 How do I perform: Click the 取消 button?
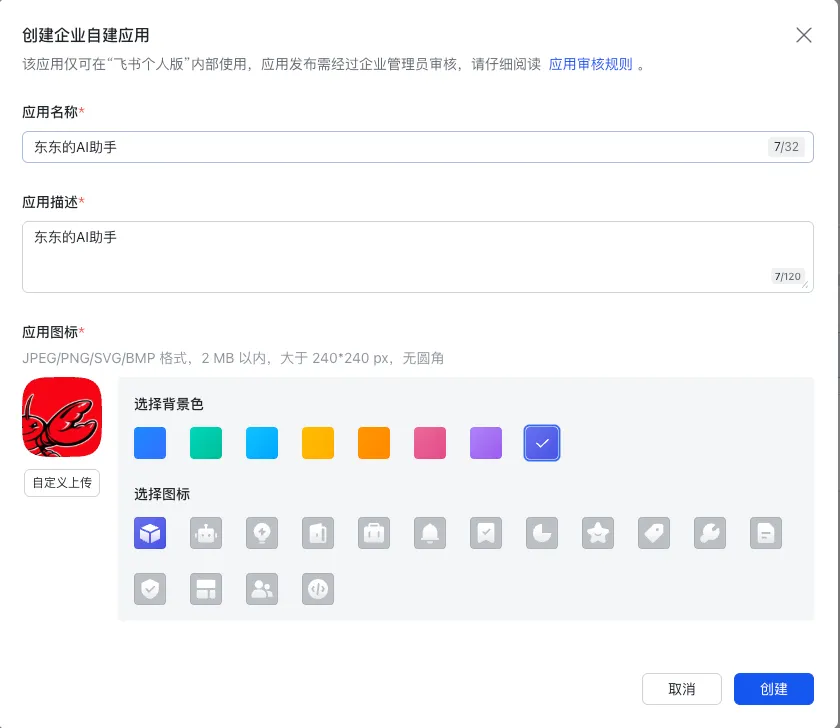click(x=681, y=689)
